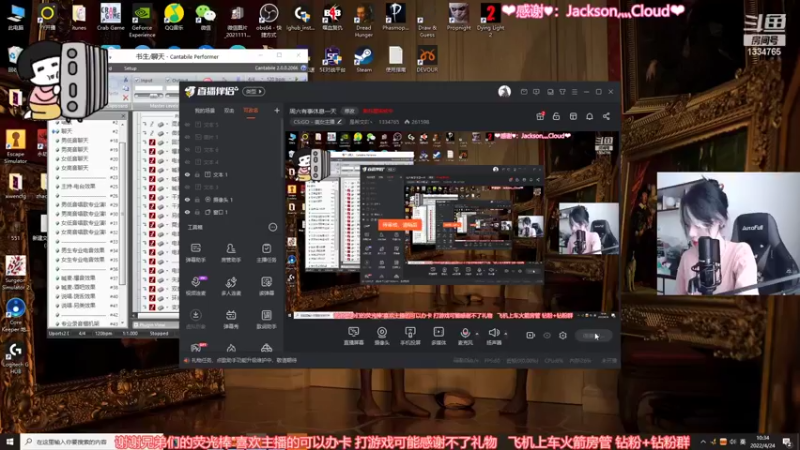Image resolution: width=800 pixels, height=450 pixels.
Task: Click the streamer avatar in the title bar
Action: tap(504, 92)
